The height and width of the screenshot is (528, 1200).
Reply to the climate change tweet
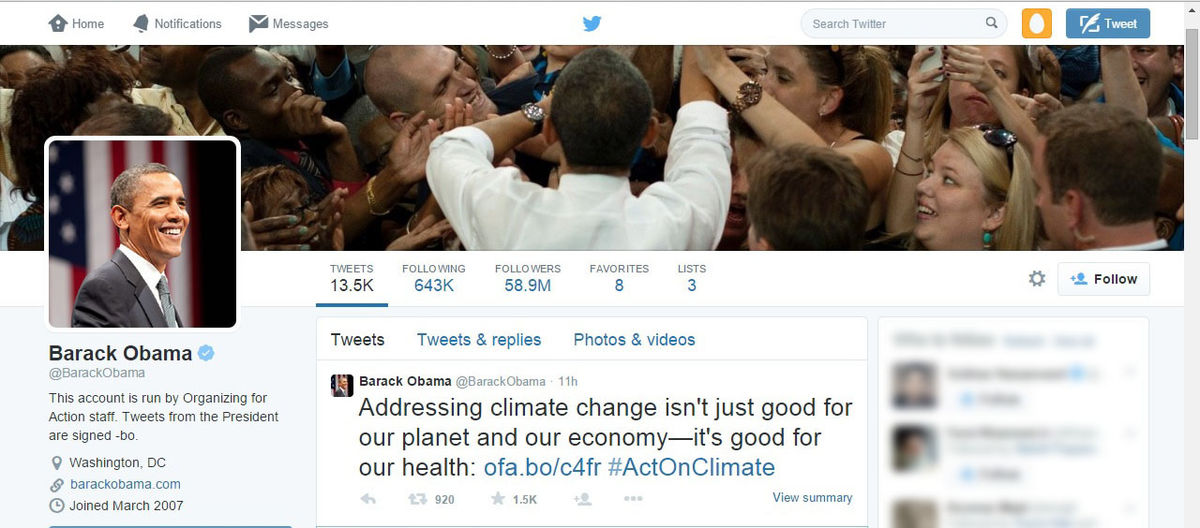[368, 499]
